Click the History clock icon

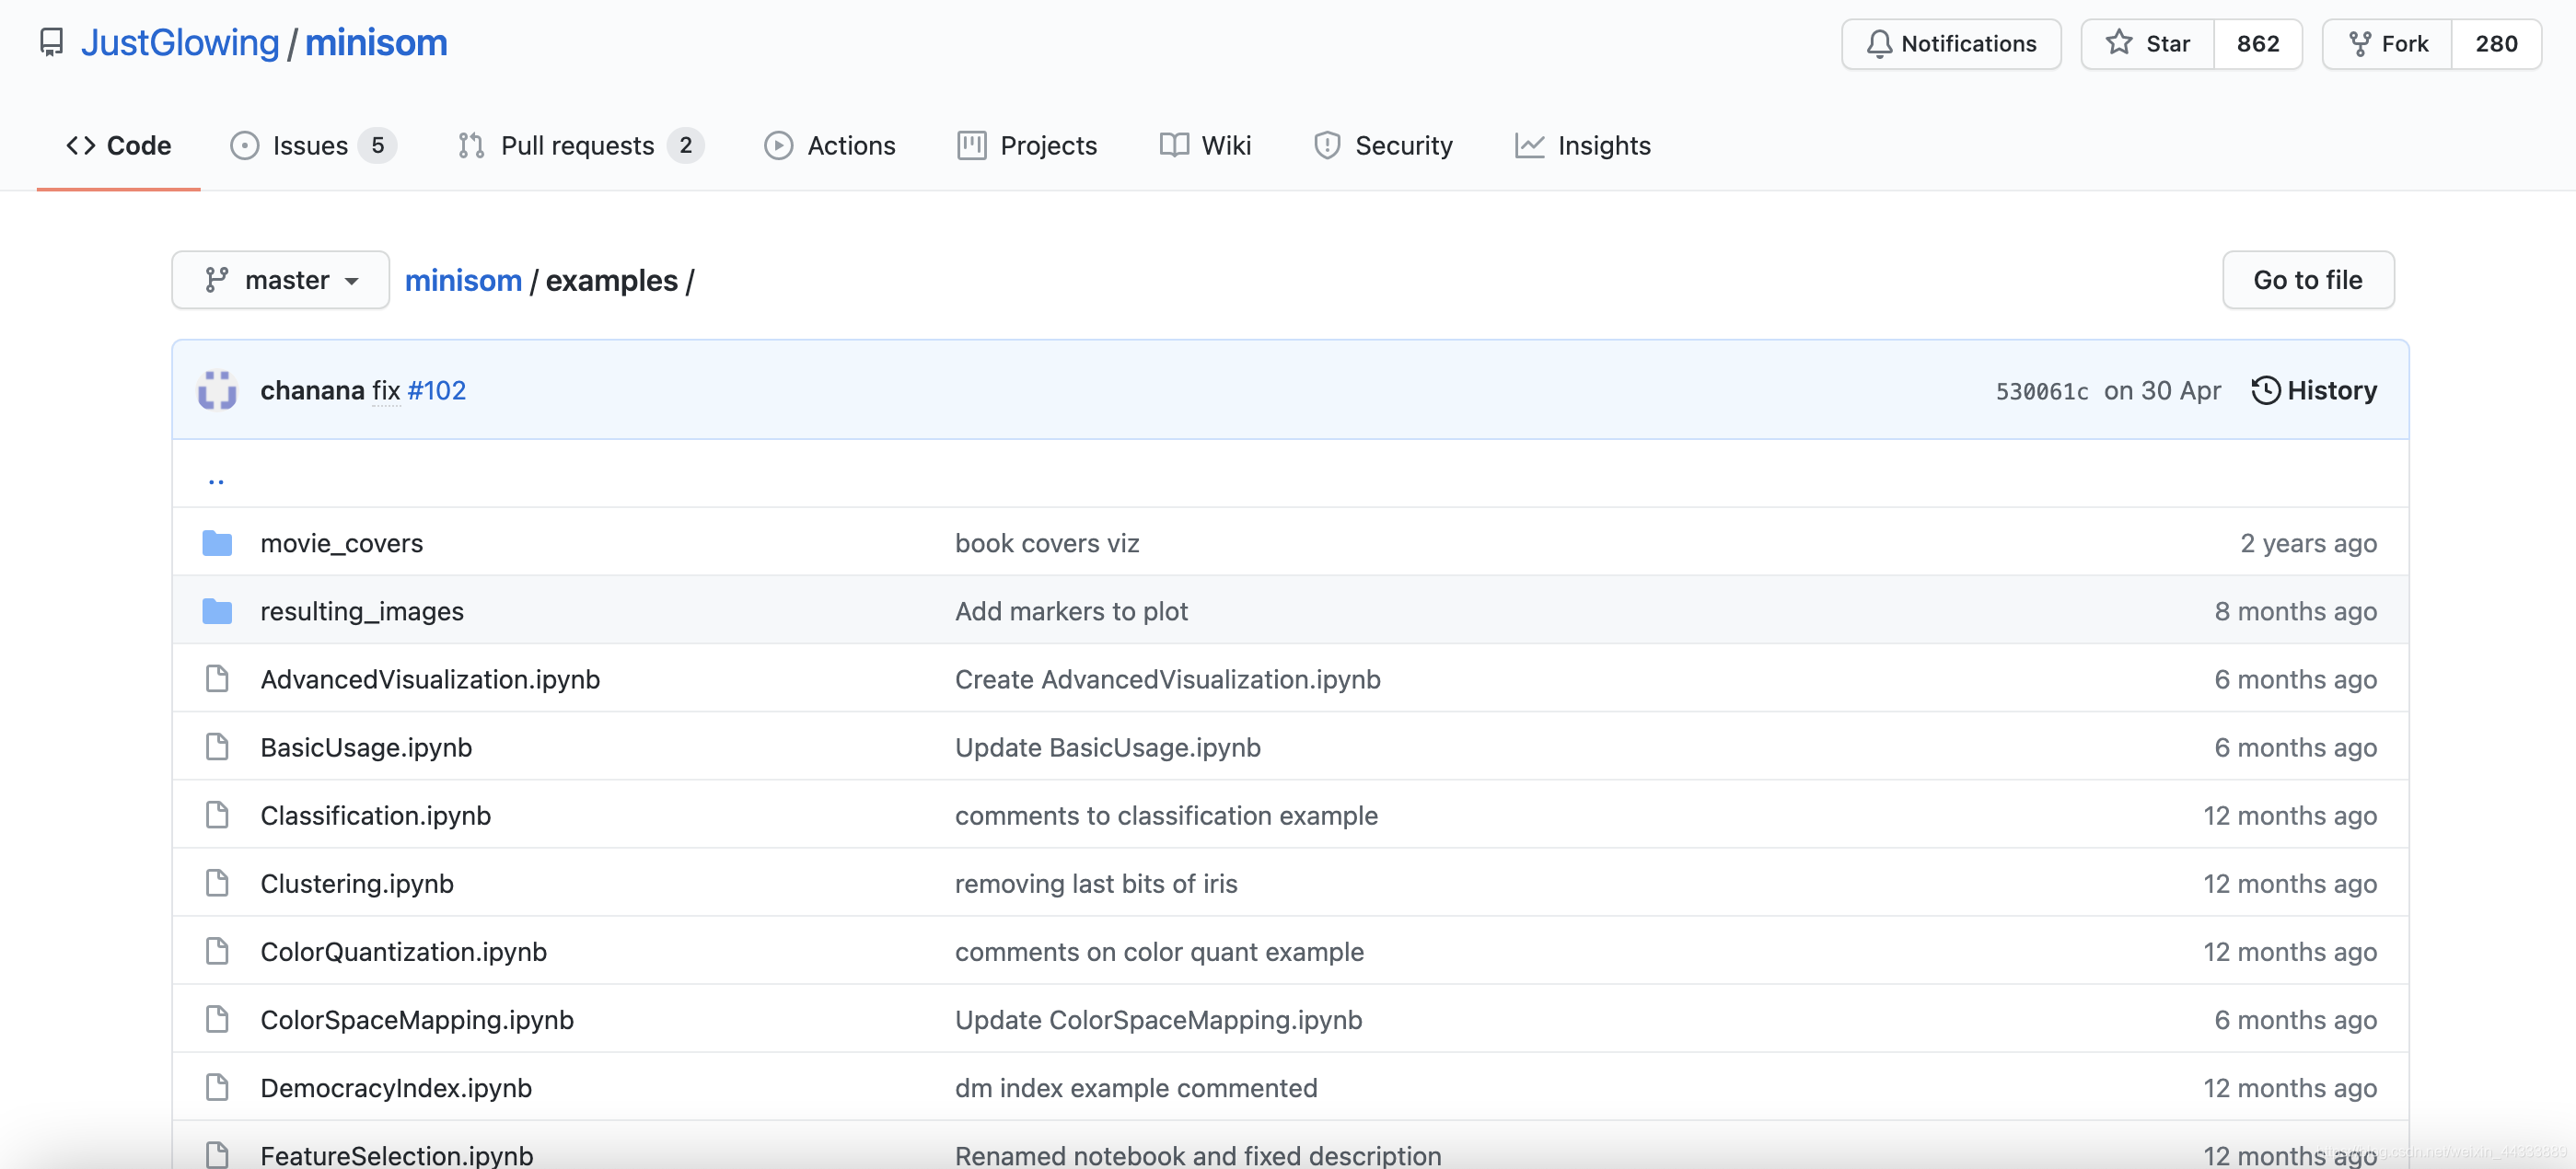(2265, 390)
